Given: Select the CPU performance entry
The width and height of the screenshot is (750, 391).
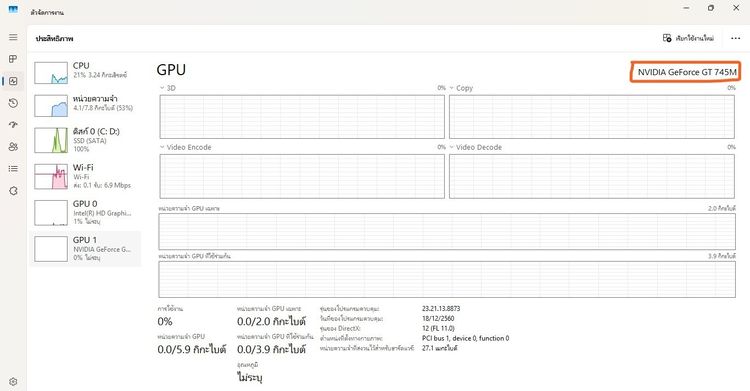Looking at the screenshot, I should (x=85, y=73).
